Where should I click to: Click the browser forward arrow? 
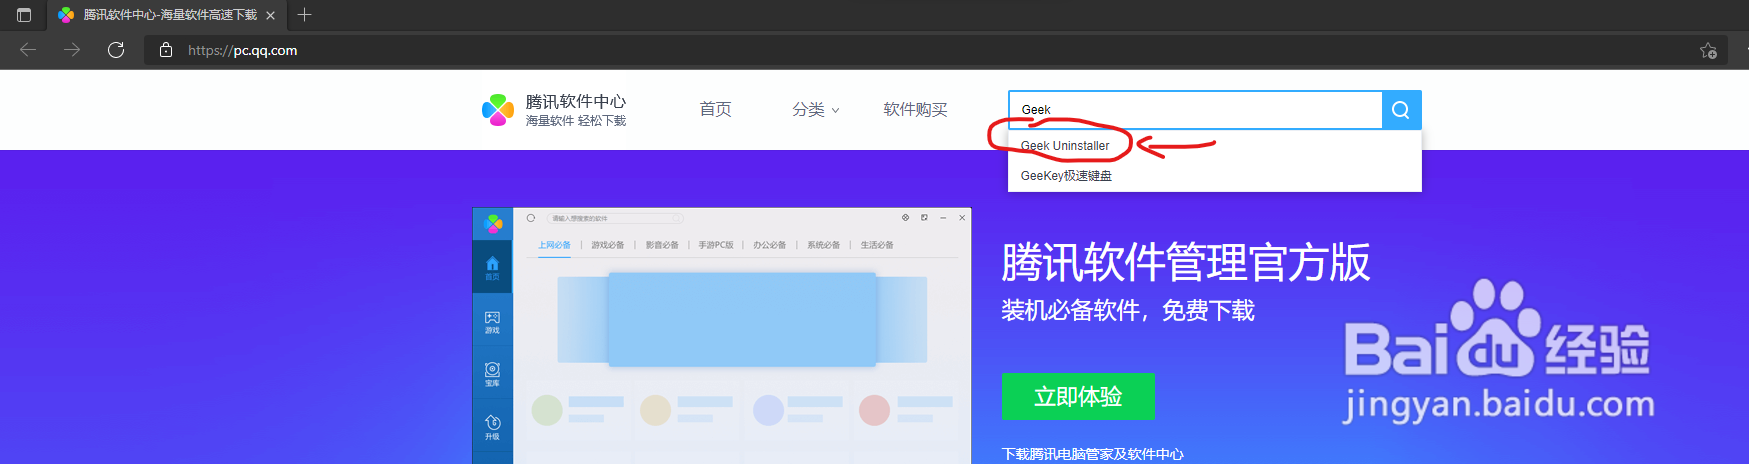pos(72,50)
